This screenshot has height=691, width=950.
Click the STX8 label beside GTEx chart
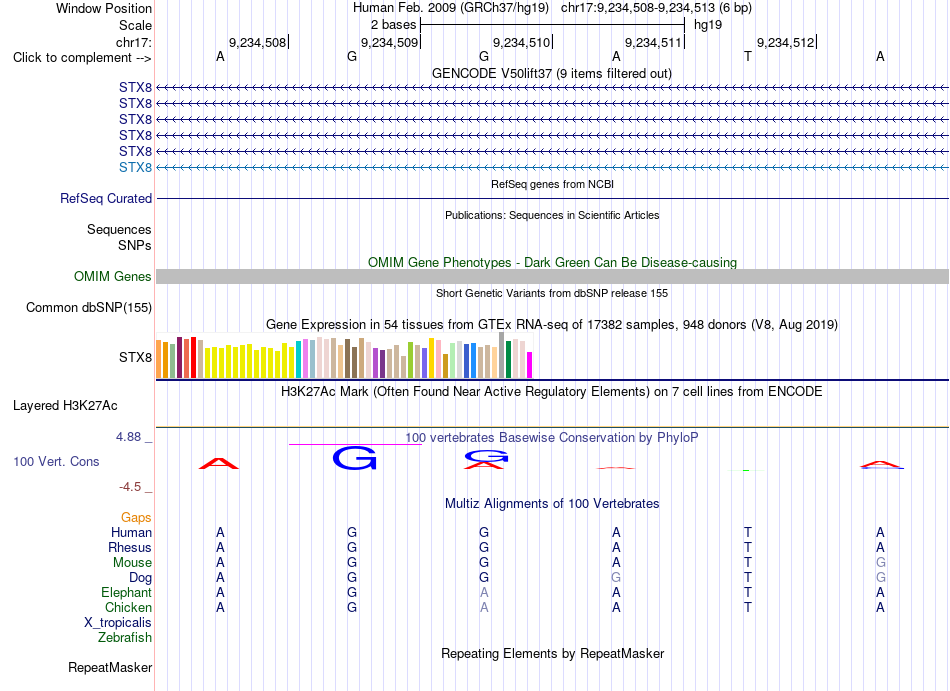135,357
